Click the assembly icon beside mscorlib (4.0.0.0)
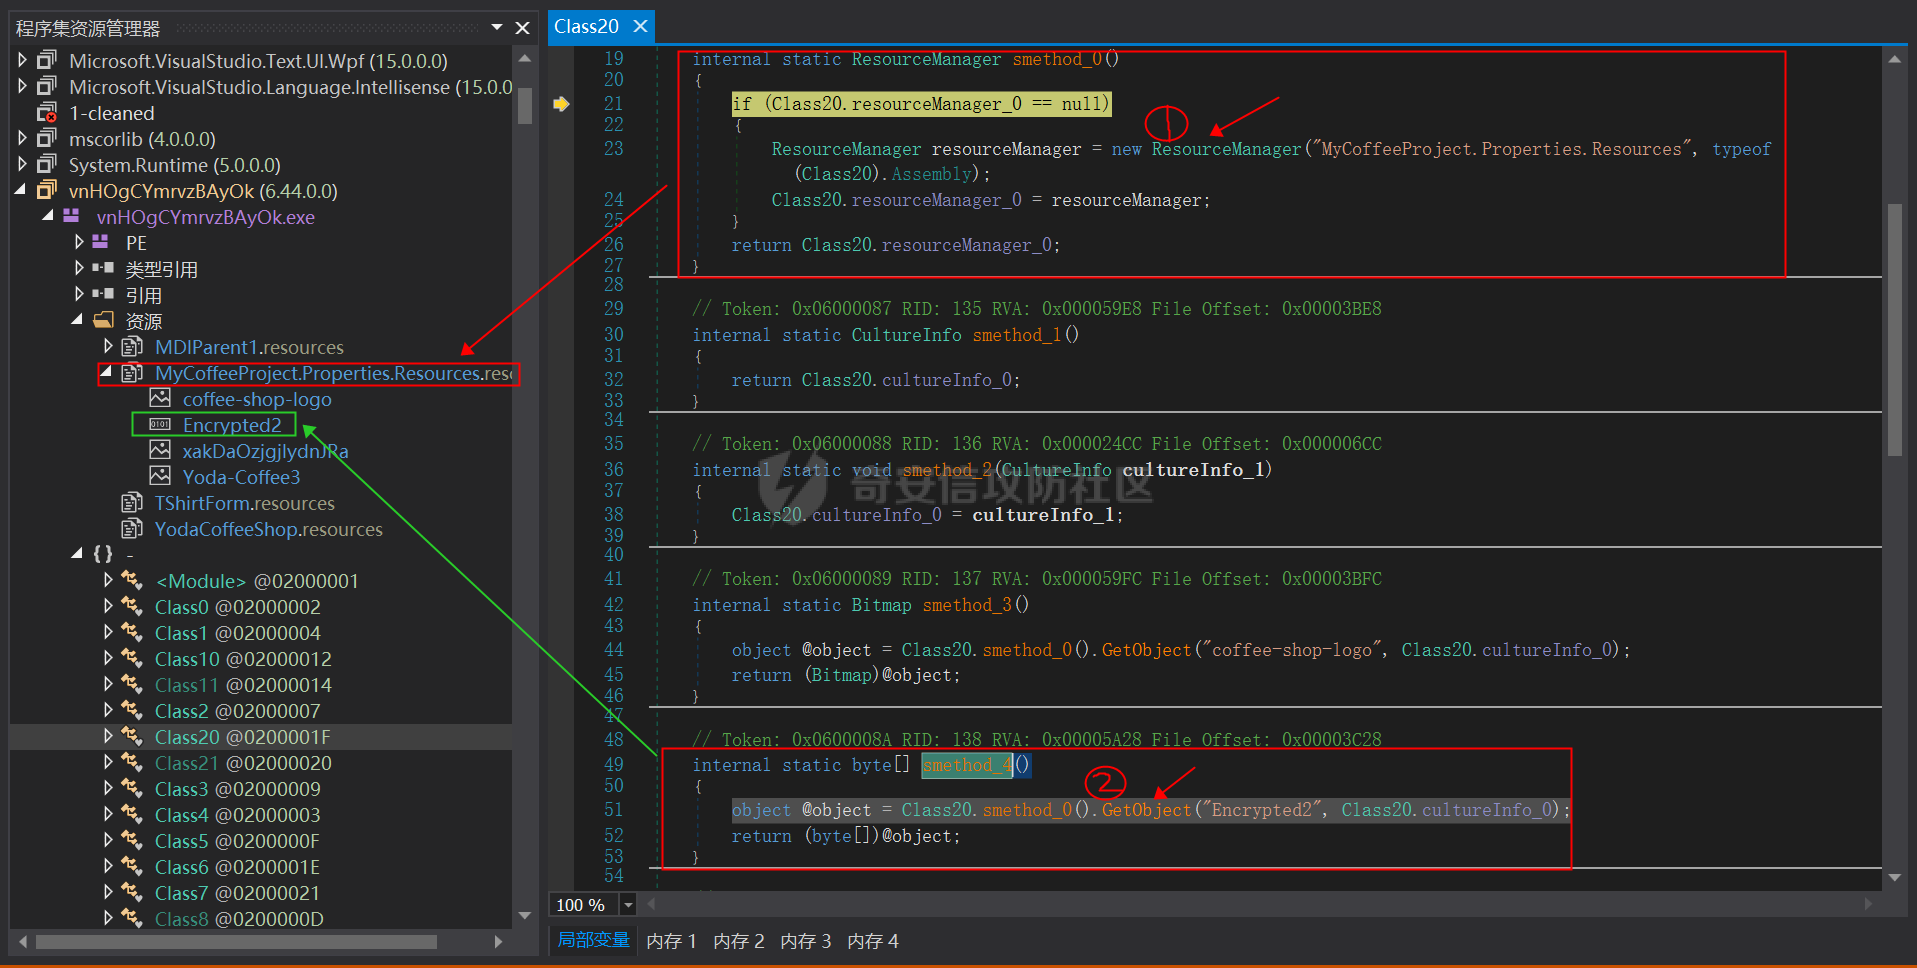This screenshot has height=968, width=1917. pos(46,138)
